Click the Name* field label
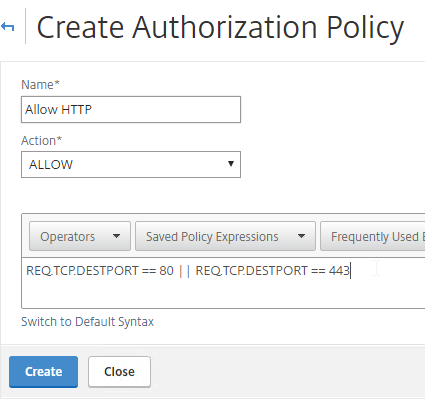The width and height of the screenshot is (425, 399). tap(40, 85)
